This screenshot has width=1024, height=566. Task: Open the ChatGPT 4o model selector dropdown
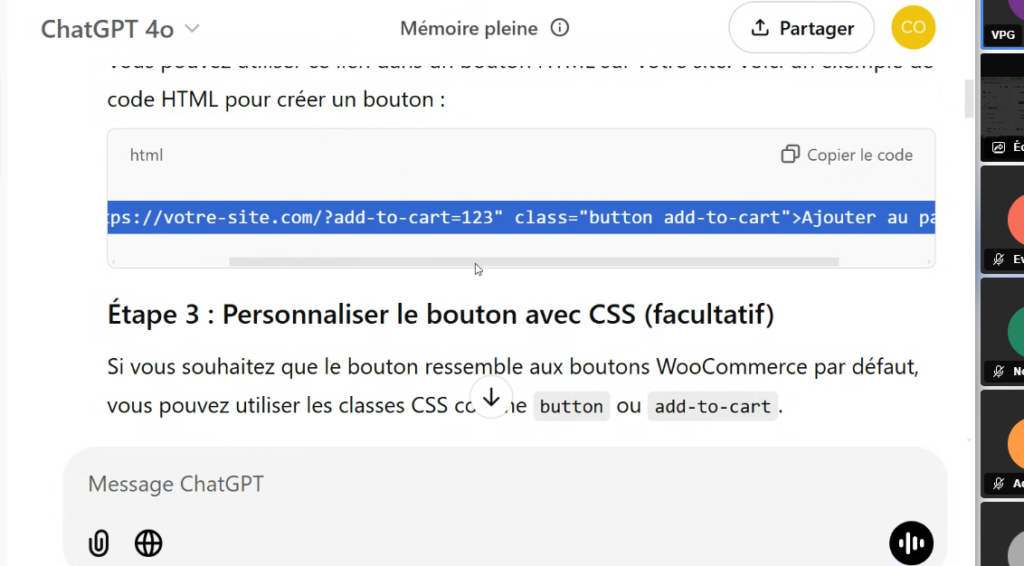pyautogui.click(x=120, y=29)
